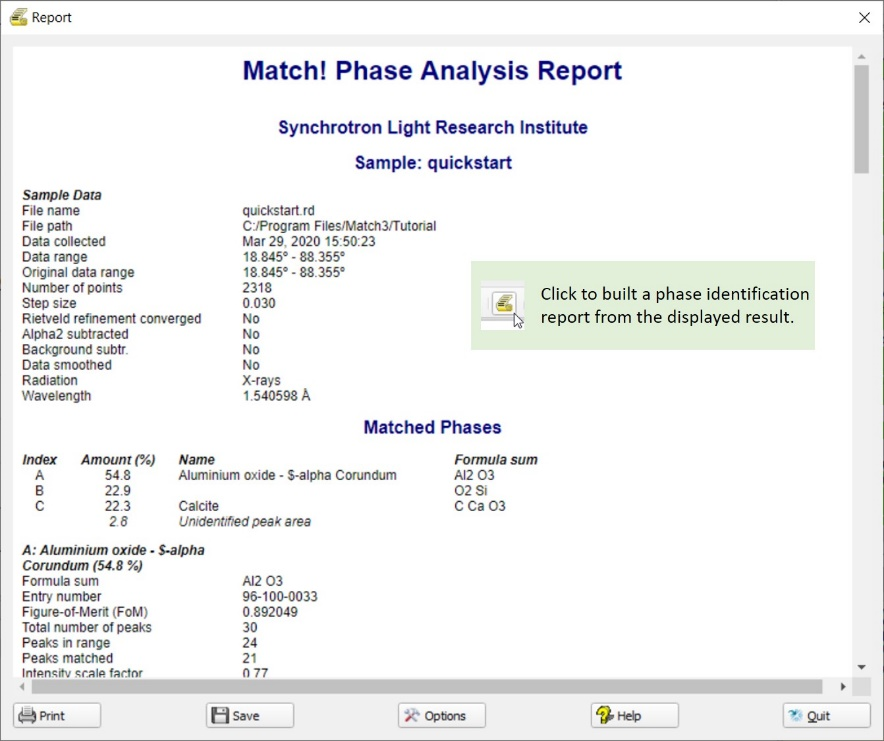Click 'Total number of peaks' value '30'
Viewport: 884px width, 741px height.
pyautogui.click(x=250, y=627)
